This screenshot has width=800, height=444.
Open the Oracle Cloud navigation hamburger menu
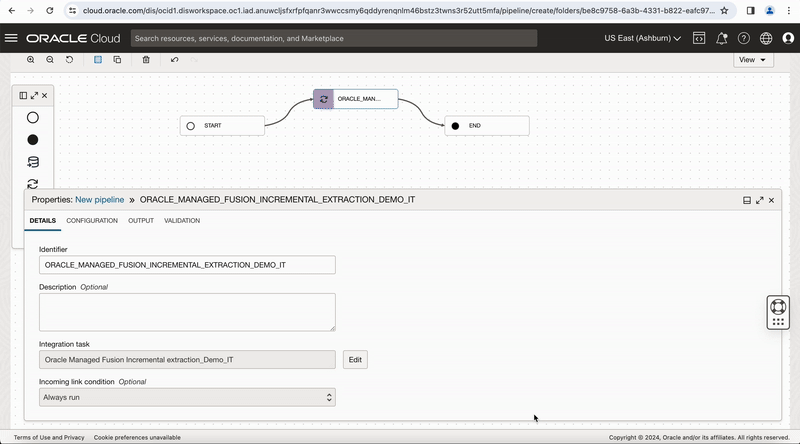[x=11, y=38]
